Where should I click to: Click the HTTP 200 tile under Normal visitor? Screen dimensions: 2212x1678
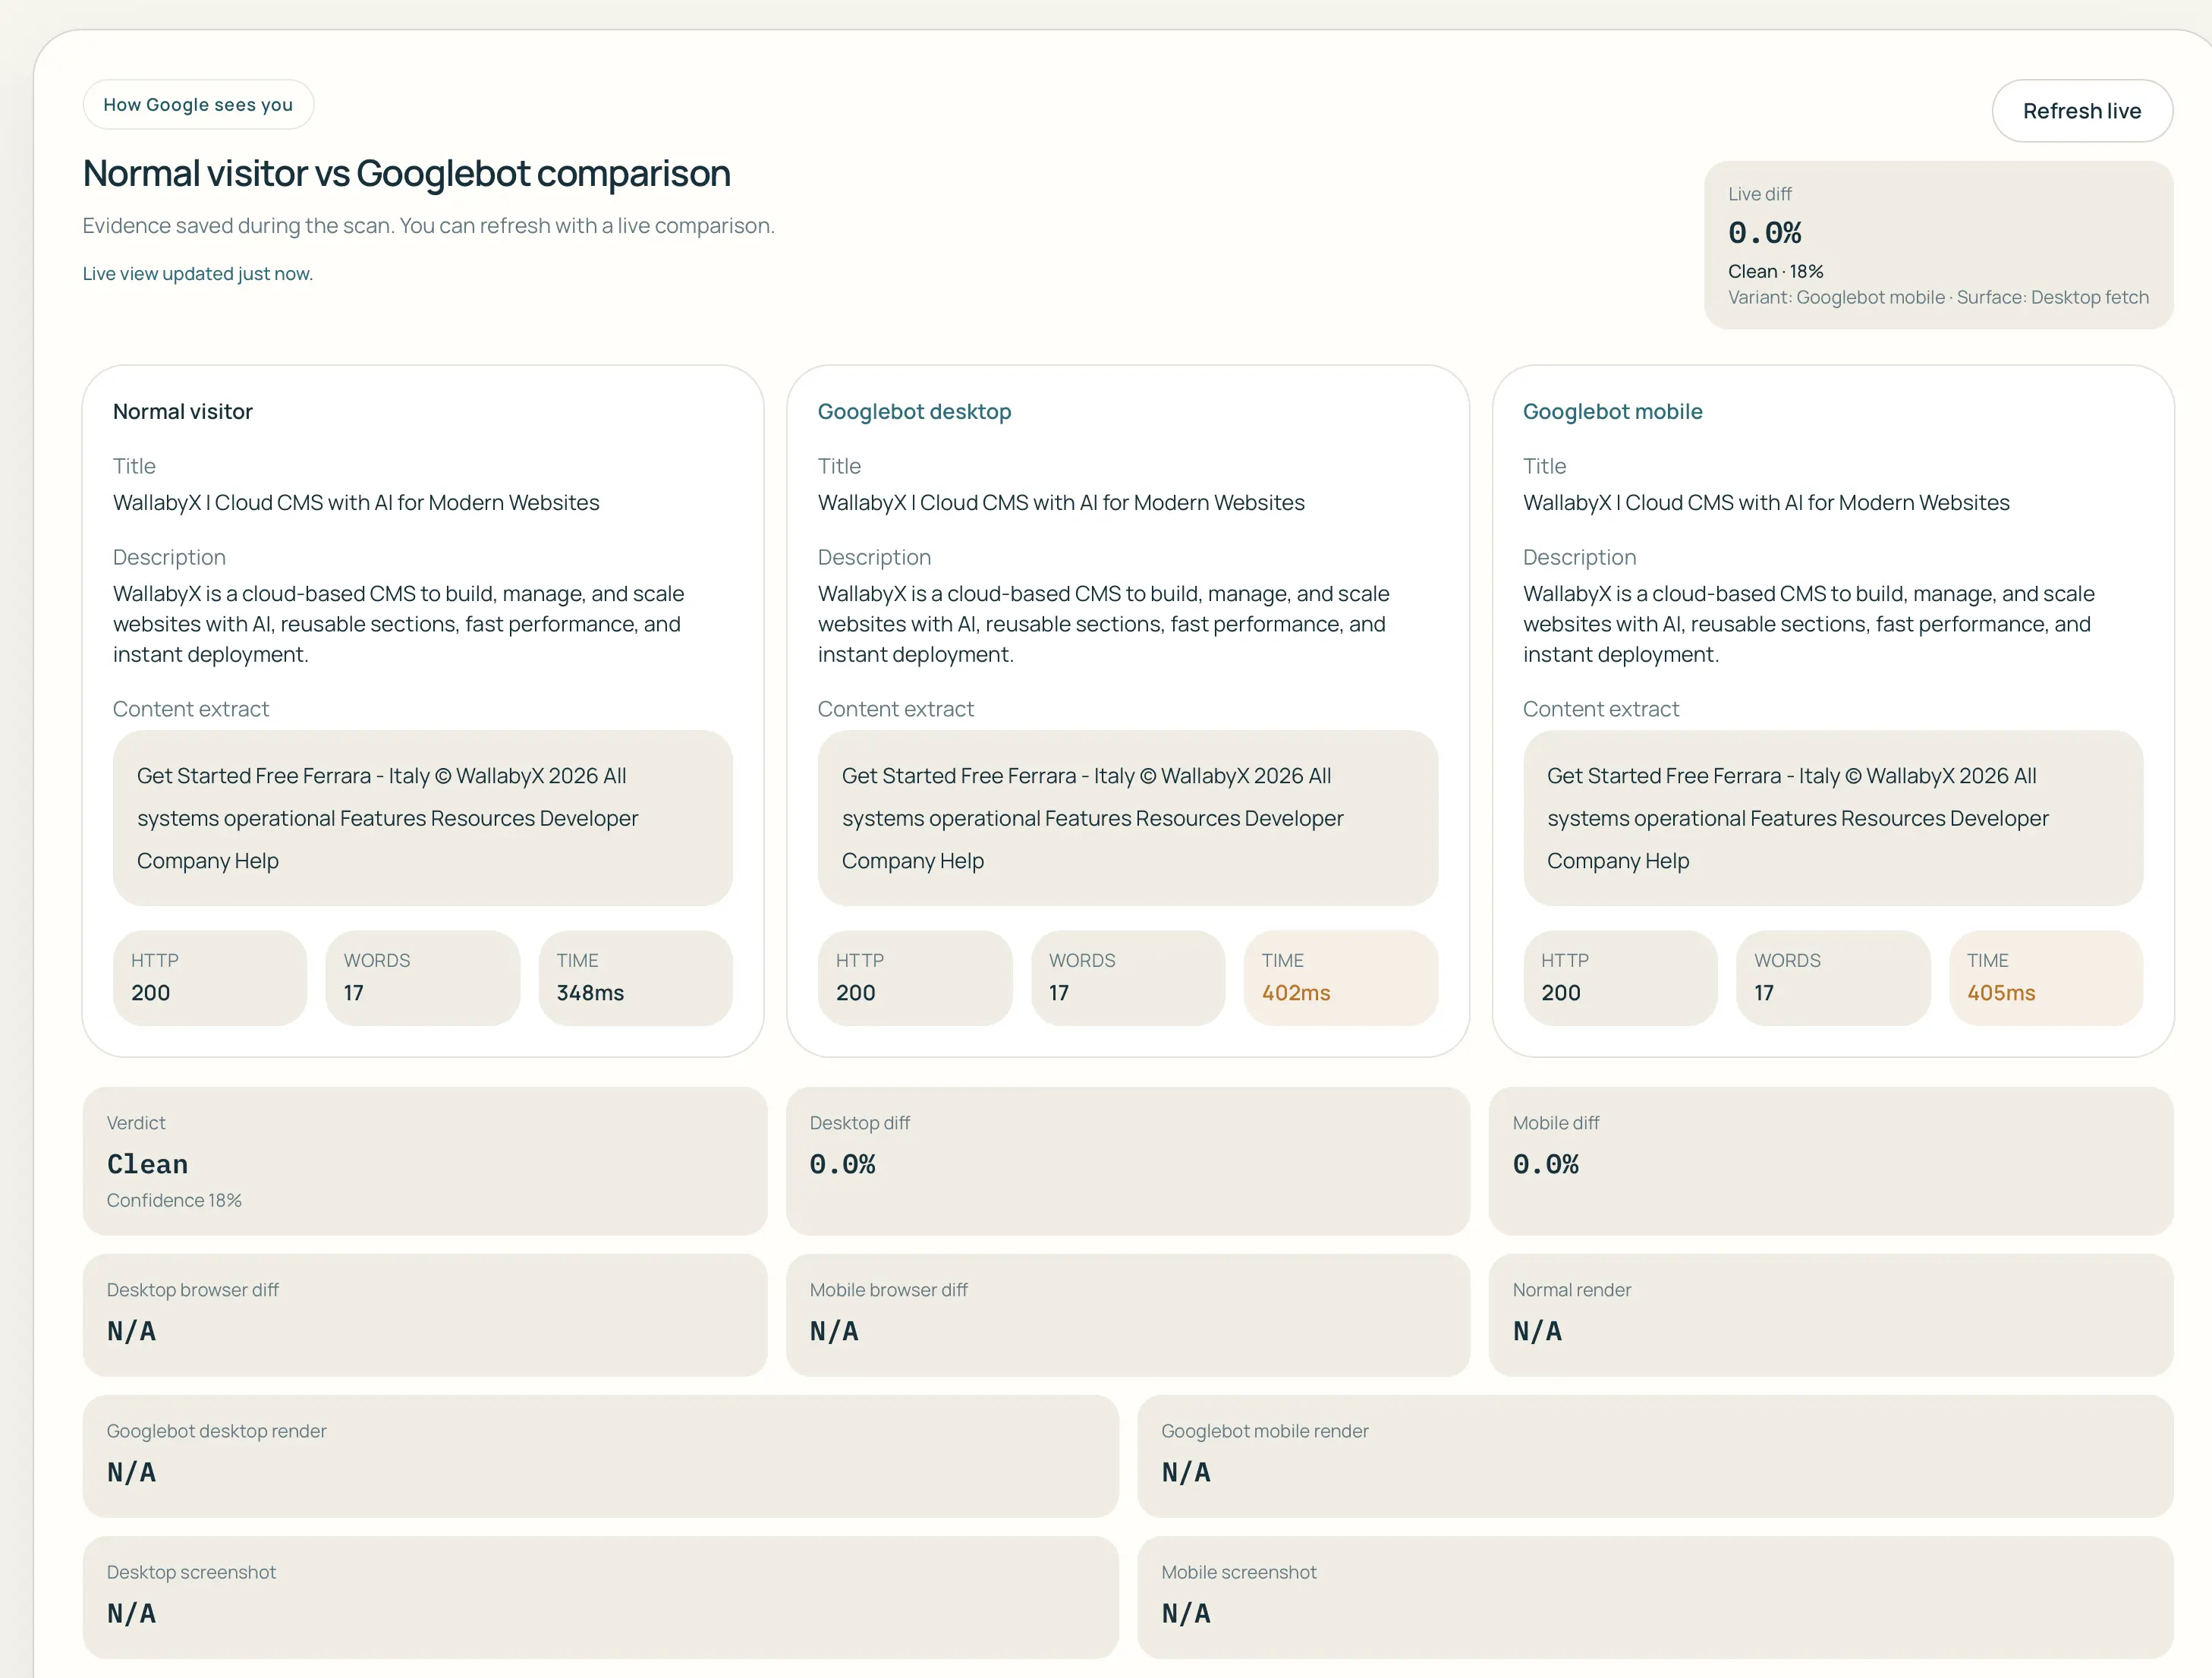[210, 977]
